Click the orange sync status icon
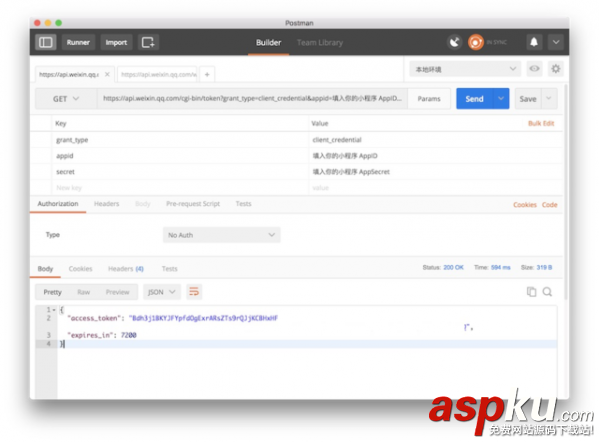The width and height of the screenshot is (599, 442). pos(476,42)
